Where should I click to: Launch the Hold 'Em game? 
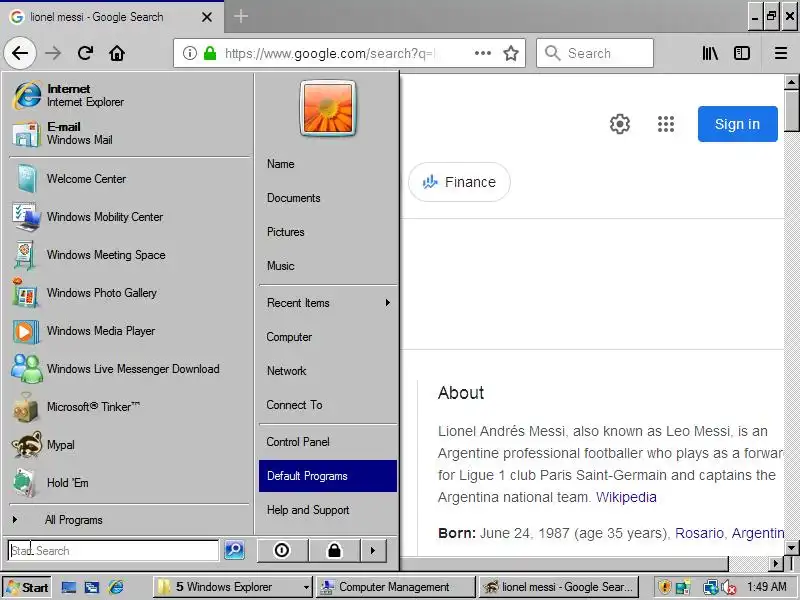[130, 483]
